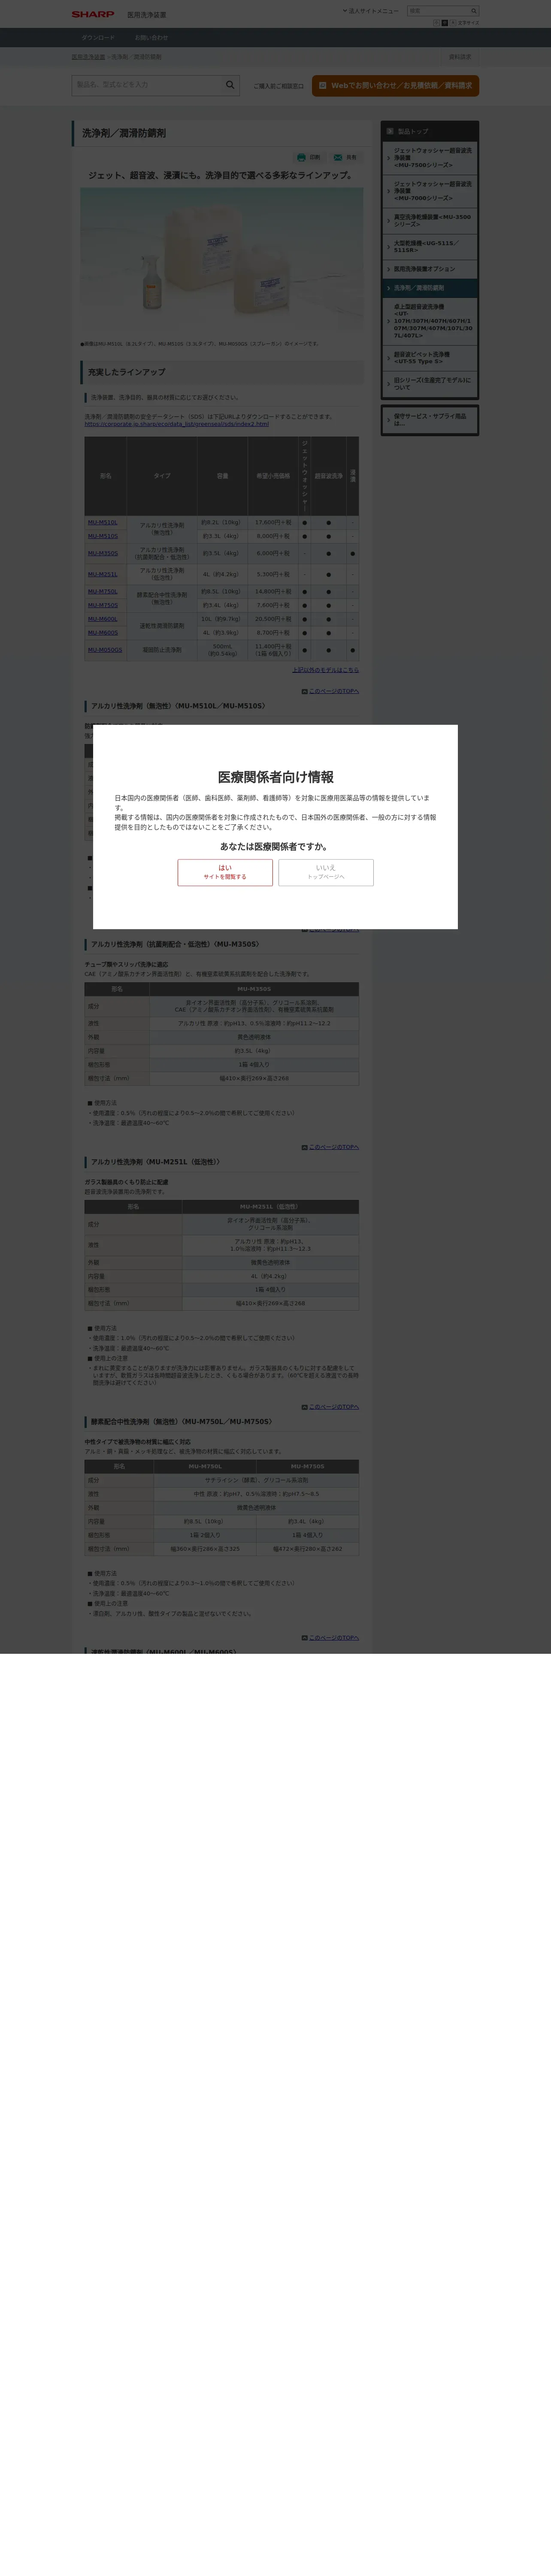Click 20,500円+税 price cell
The width and height of the screenshot is (551, 2576).
pos(273,619)
